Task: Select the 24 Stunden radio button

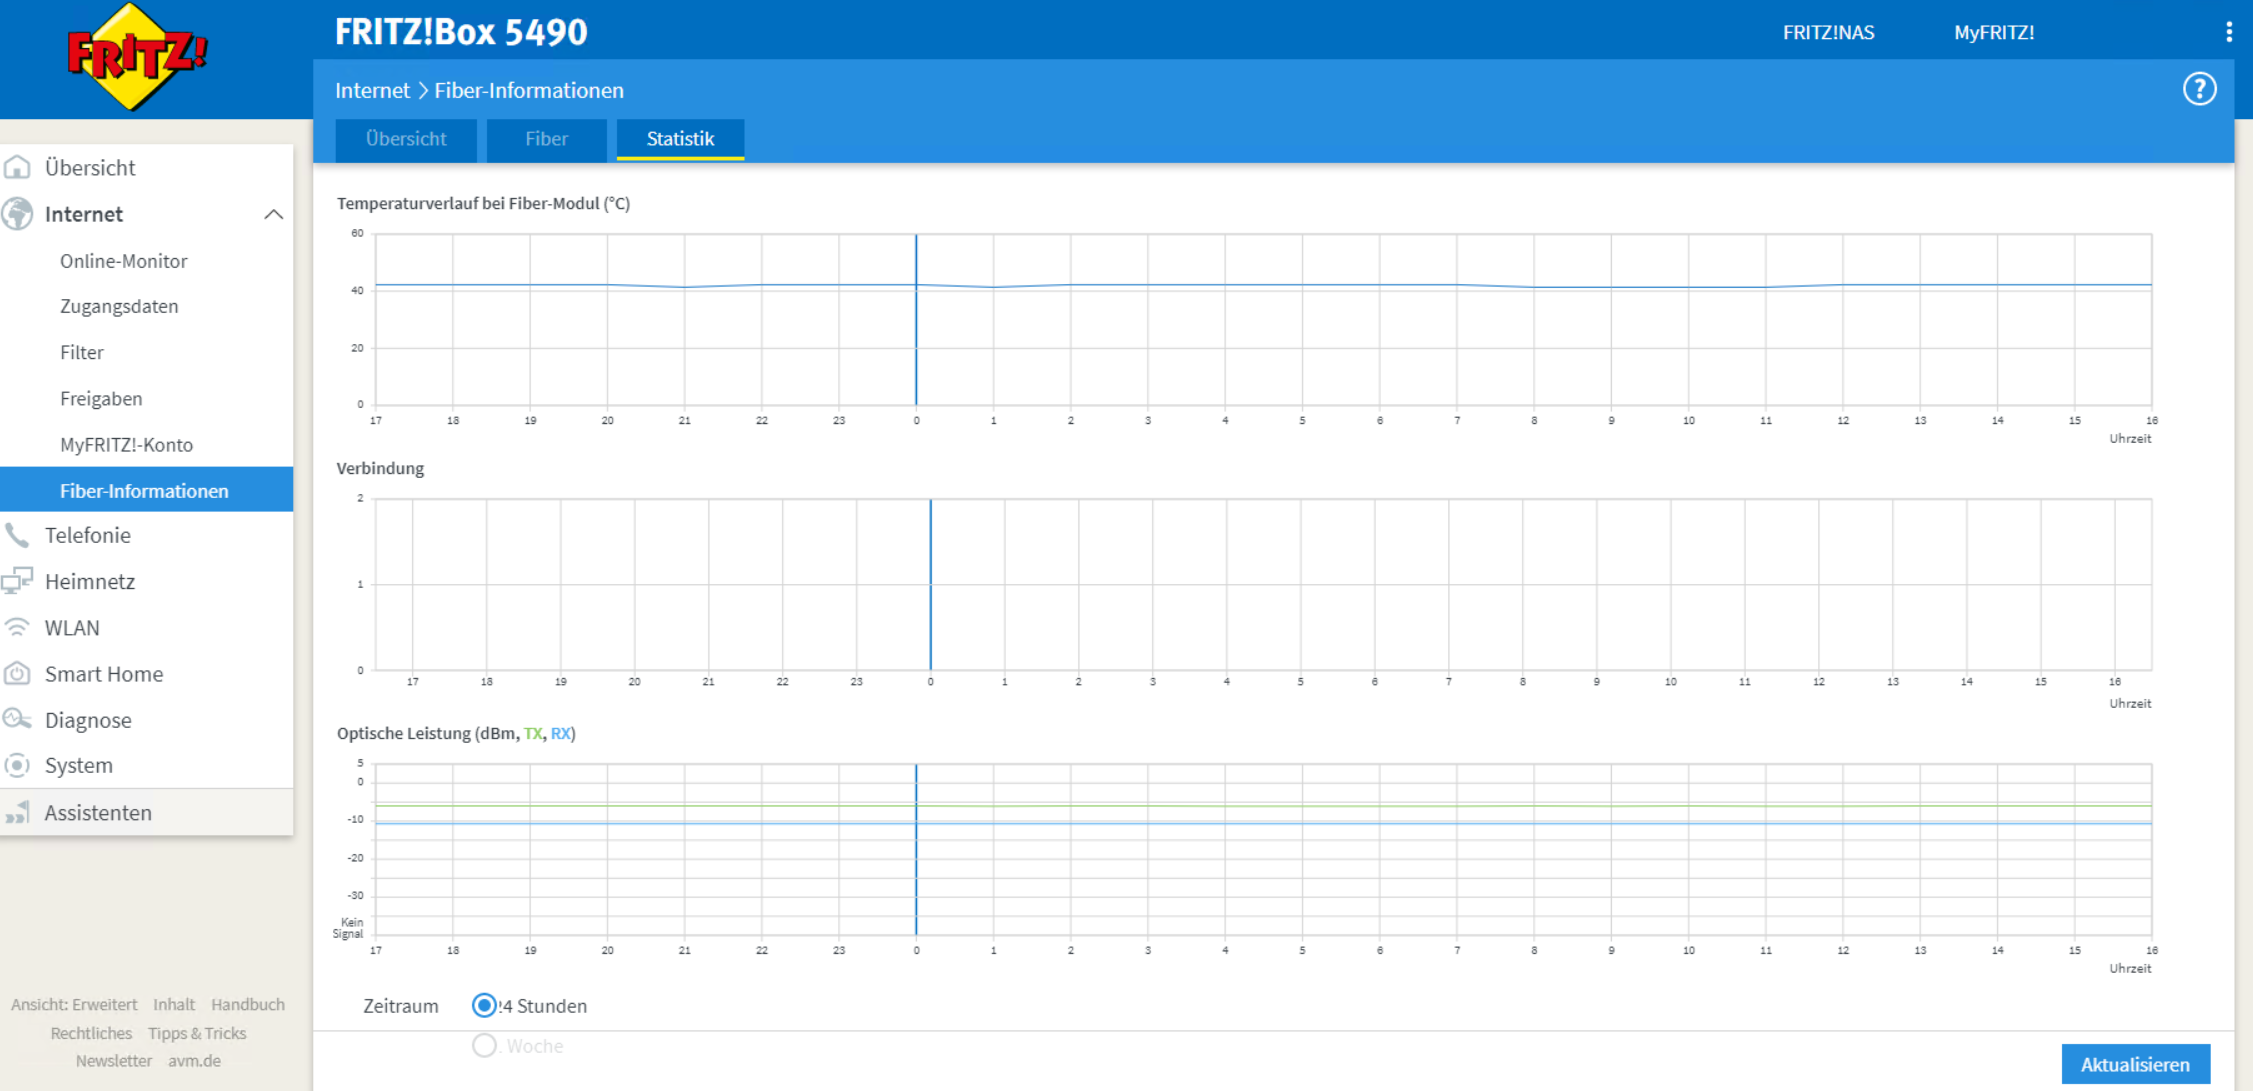Action: tap(484, 1005)
